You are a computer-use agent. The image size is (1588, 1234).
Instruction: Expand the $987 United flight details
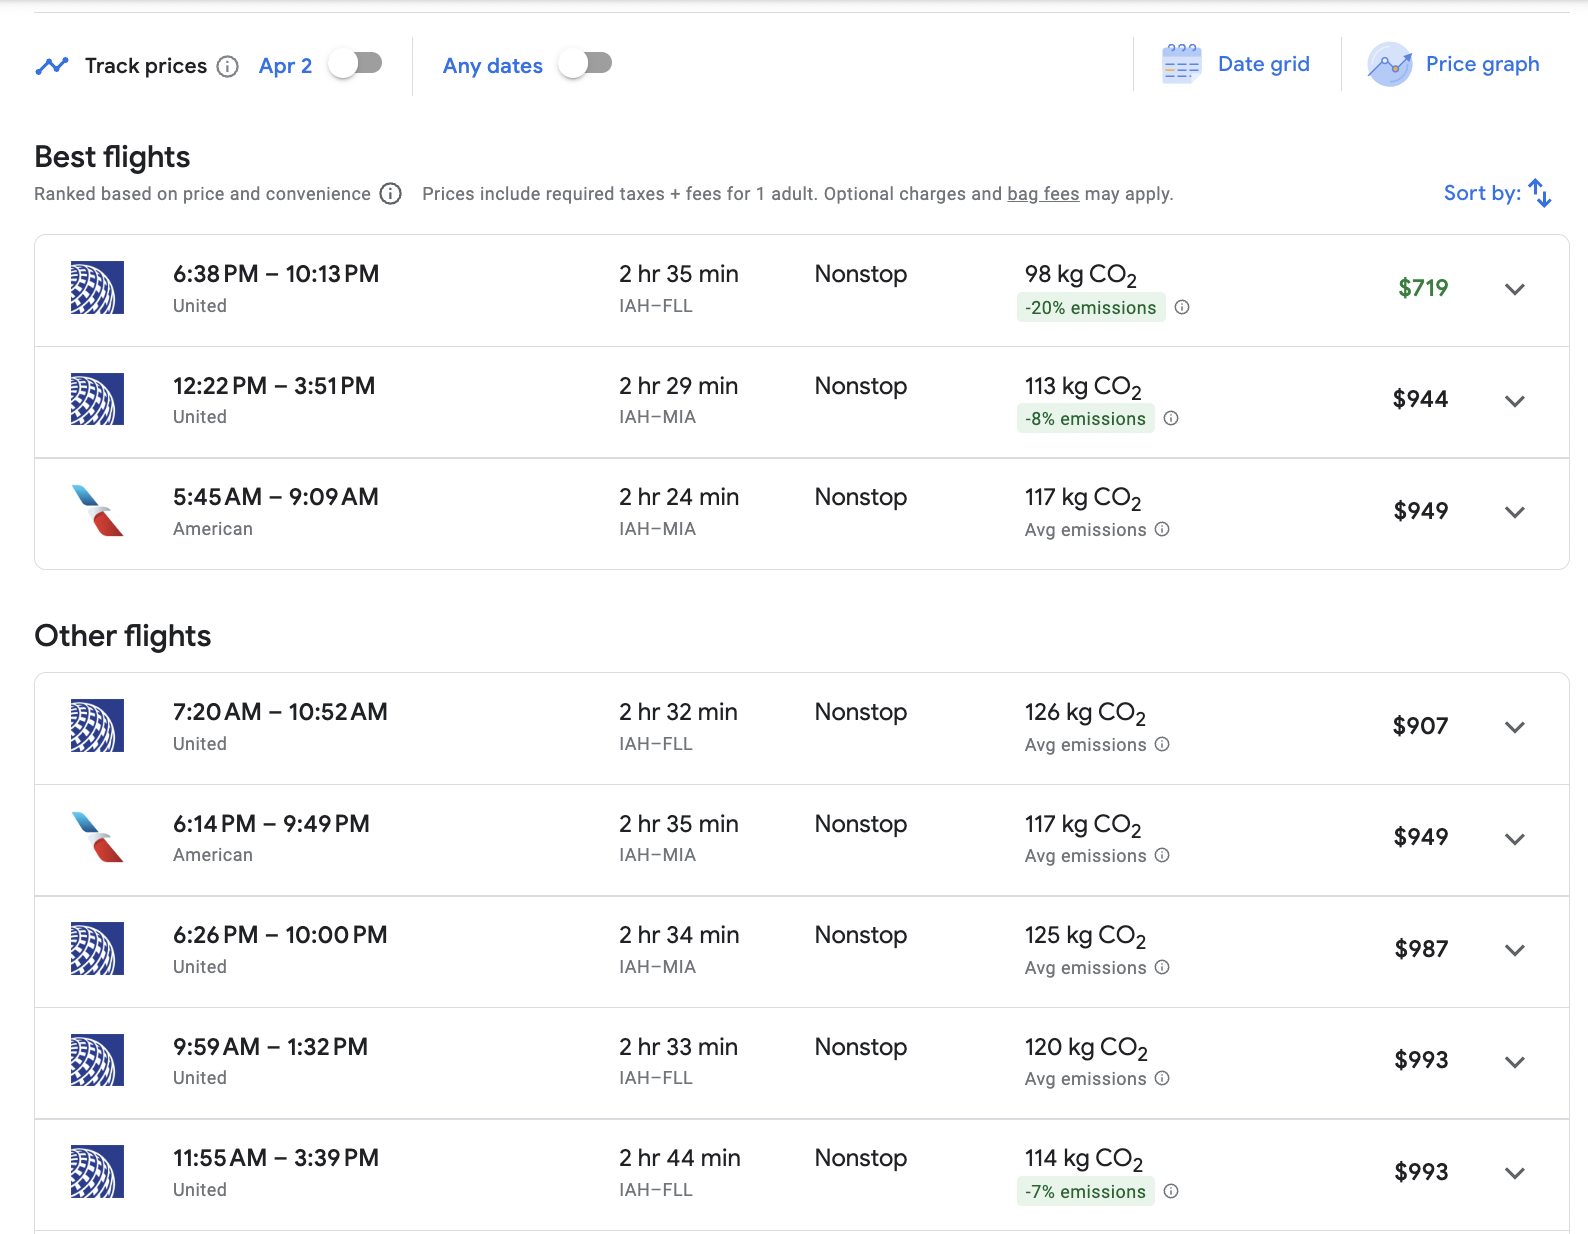(1515, 950)
